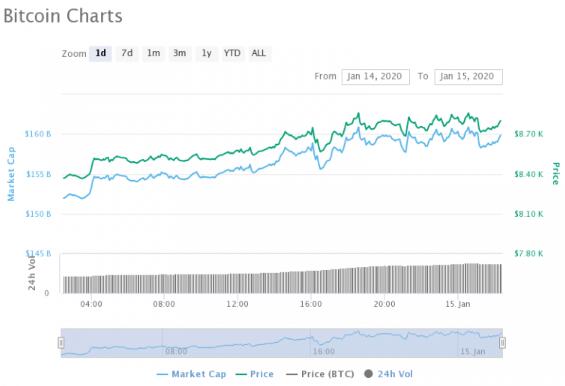Switch zoom to 3m
The image size is (565, 386).
click(180, 53)
